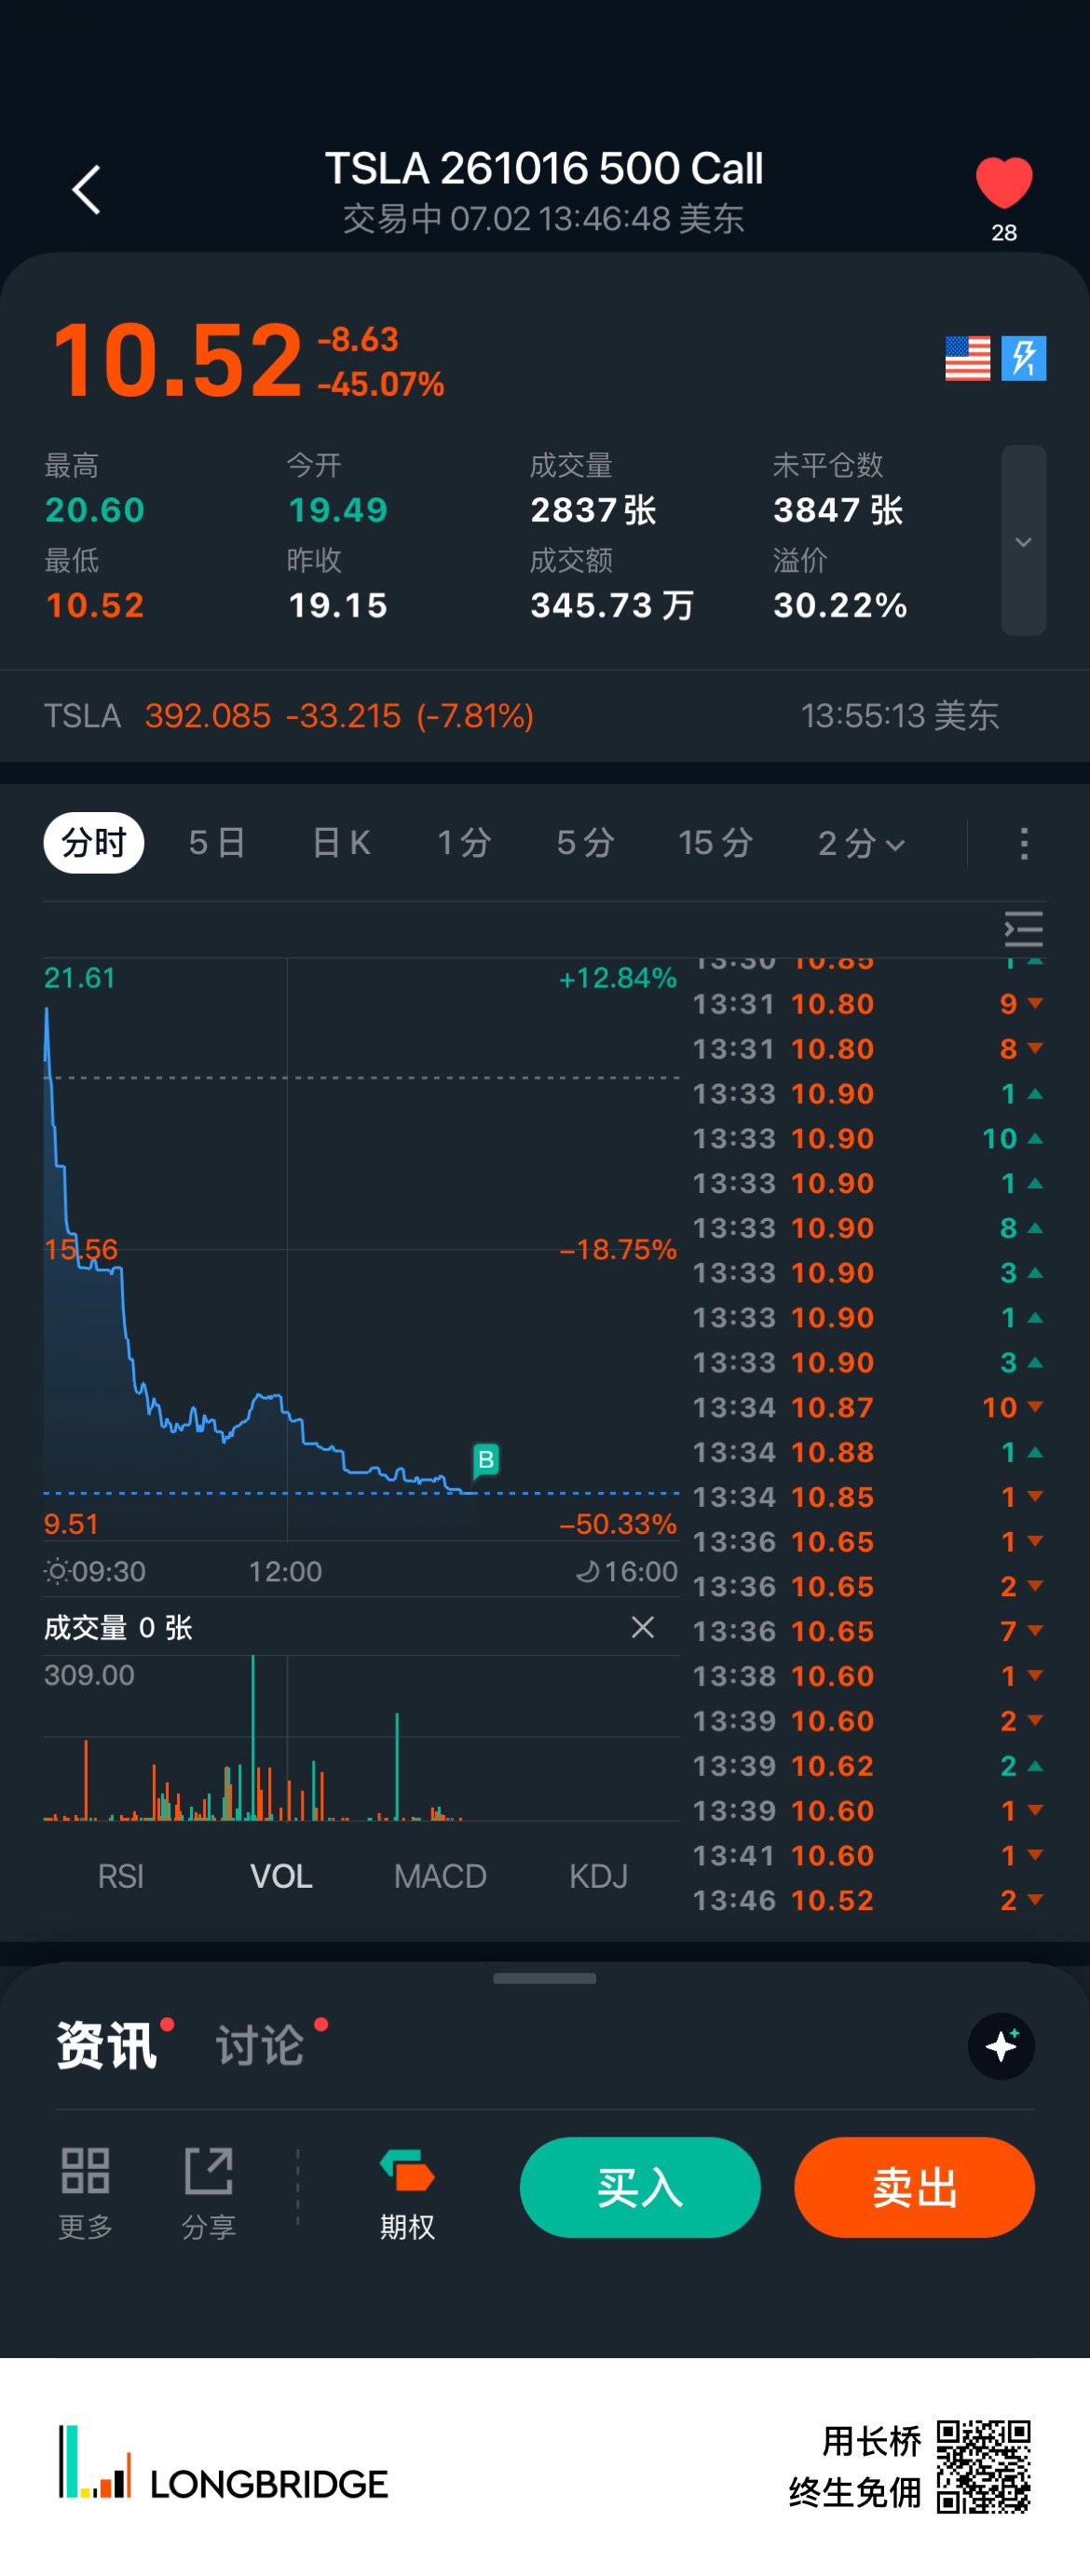Open the three-dot chart options menu

[1023, 843]
